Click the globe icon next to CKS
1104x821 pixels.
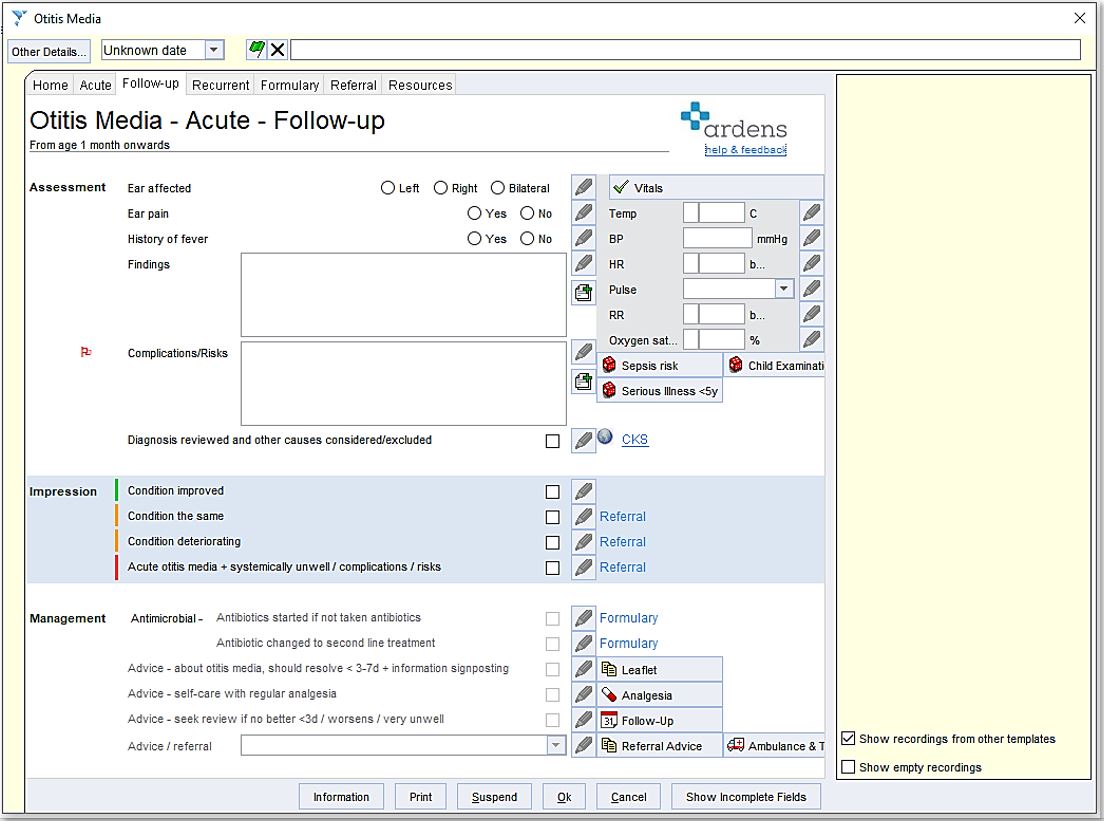tap(605, 437)
